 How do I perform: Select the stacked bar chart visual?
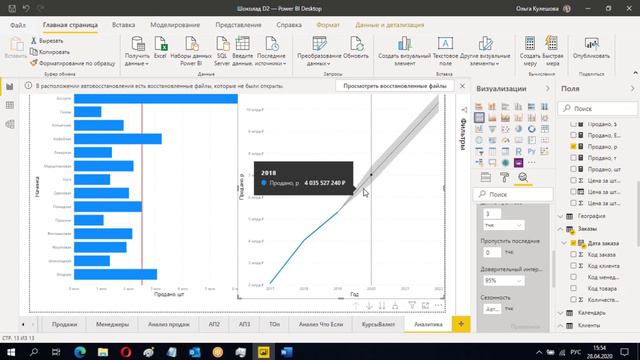tap(479, 107)
